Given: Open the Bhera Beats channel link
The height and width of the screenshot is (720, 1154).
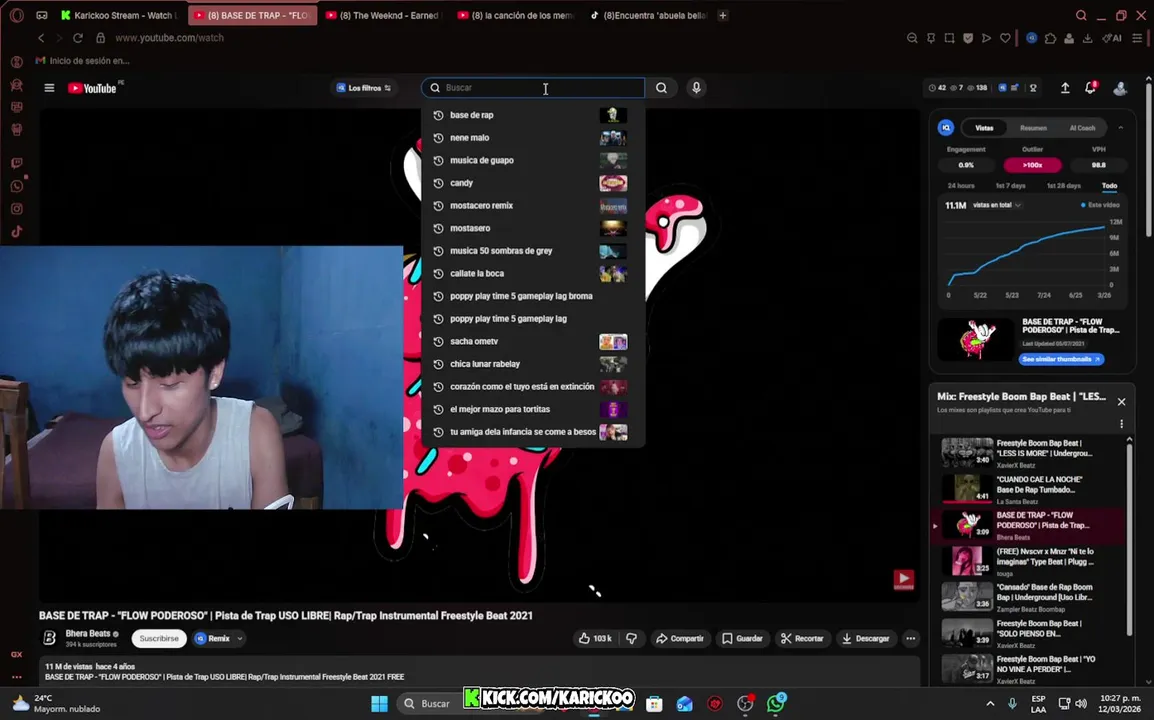Looking at the screenshot, I should click(x=88, y=633).
